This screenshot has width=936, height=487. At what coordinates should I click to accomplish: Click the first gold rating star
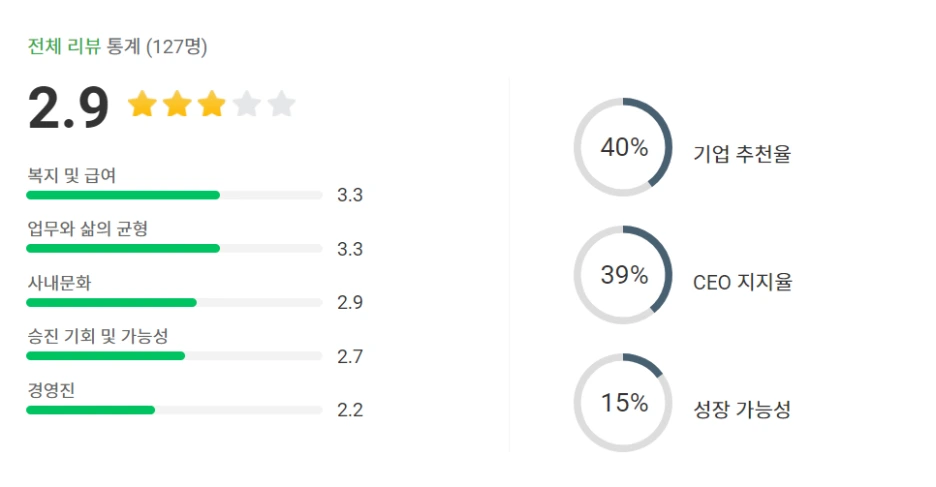pos(142,104)
